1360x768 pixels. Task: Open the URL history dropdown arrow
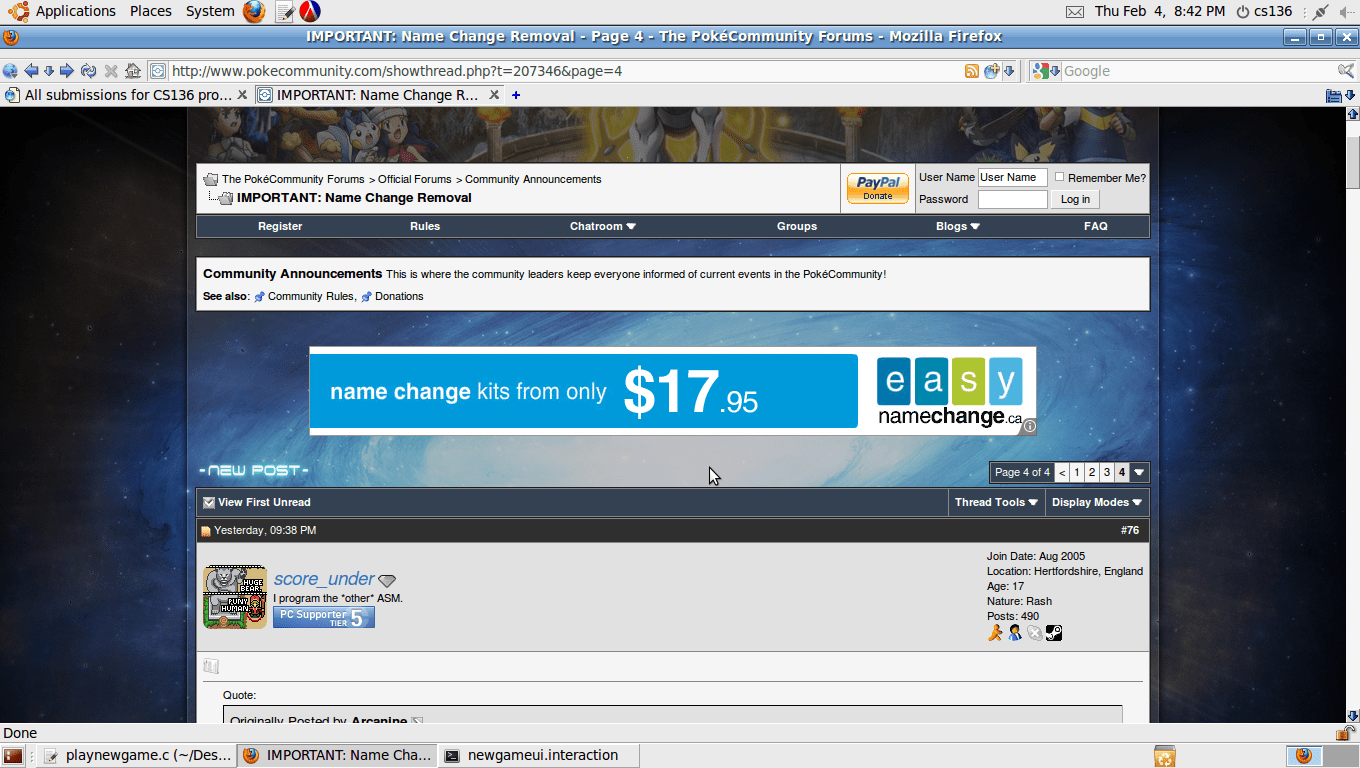[x=1009, y=71]
